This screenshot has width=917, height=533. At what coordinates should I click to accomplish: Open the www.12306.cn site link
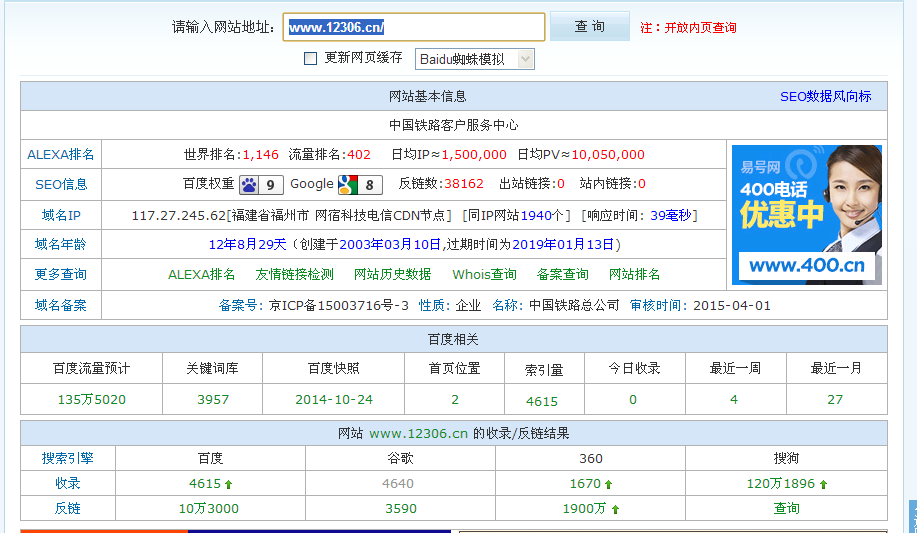418,434
